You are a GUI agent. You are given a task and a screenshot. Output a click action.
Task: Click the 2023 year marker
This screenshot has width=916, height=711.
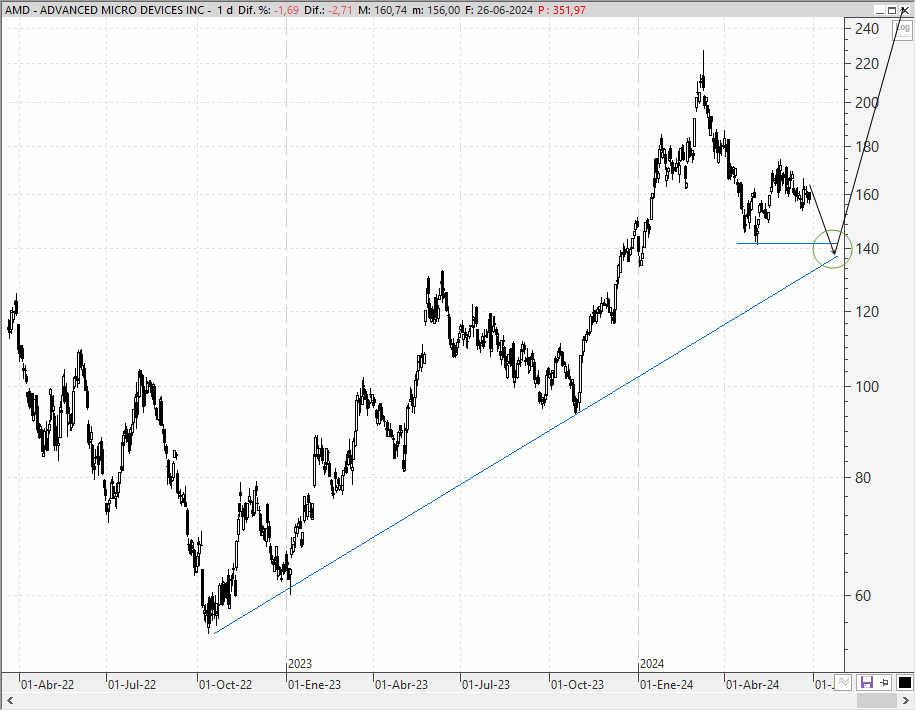pos(300,664)
